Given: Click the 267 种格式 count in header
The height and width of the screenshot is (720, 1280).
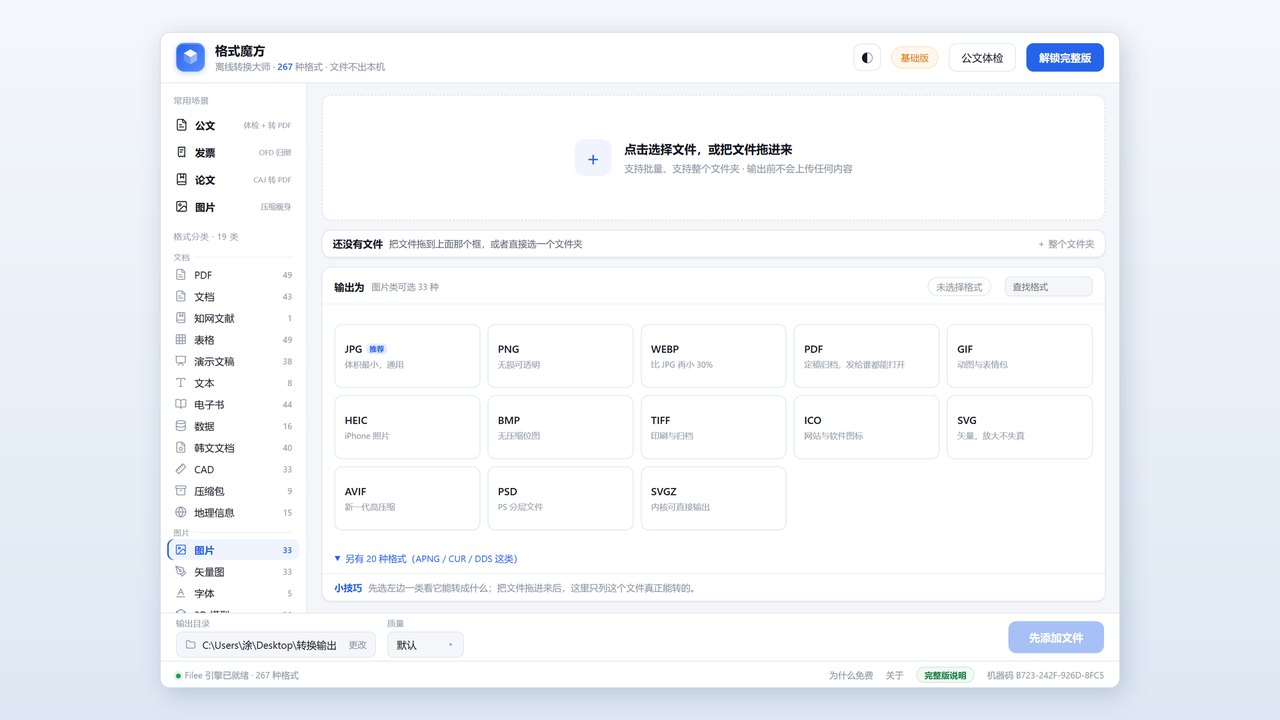Looking at the screenshot, I should point(300,67).
